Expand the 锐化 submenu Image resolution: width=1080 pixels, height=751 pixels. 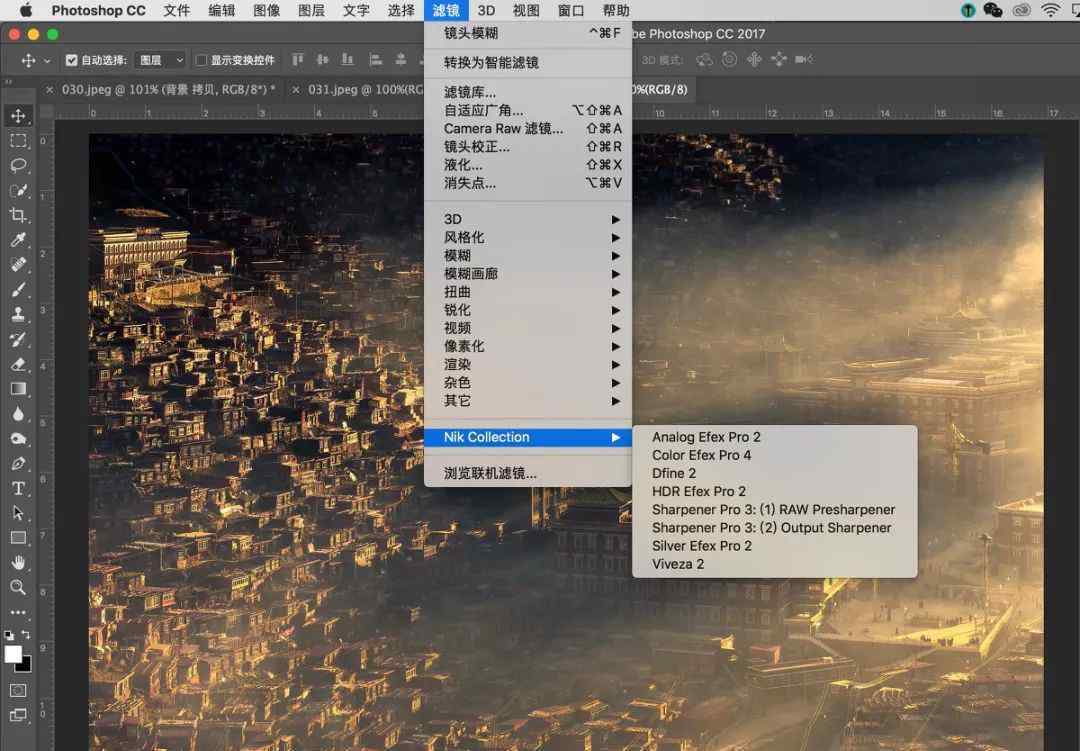[x=528, y=310]
